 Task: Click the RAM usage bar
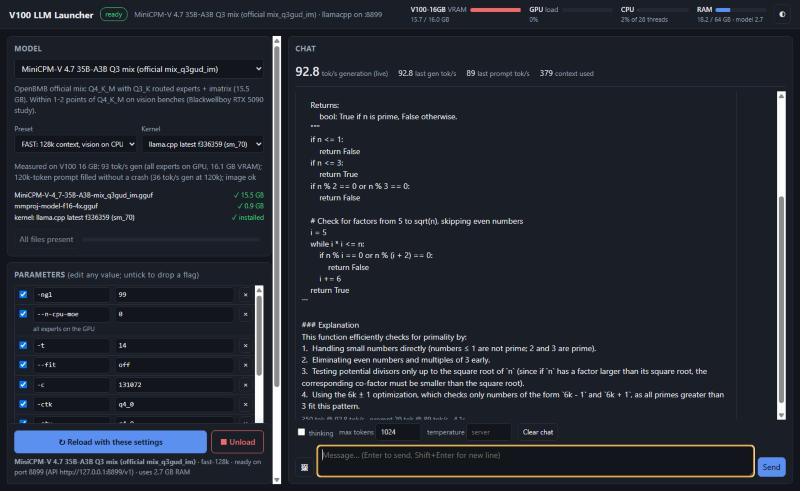(740, 10)
